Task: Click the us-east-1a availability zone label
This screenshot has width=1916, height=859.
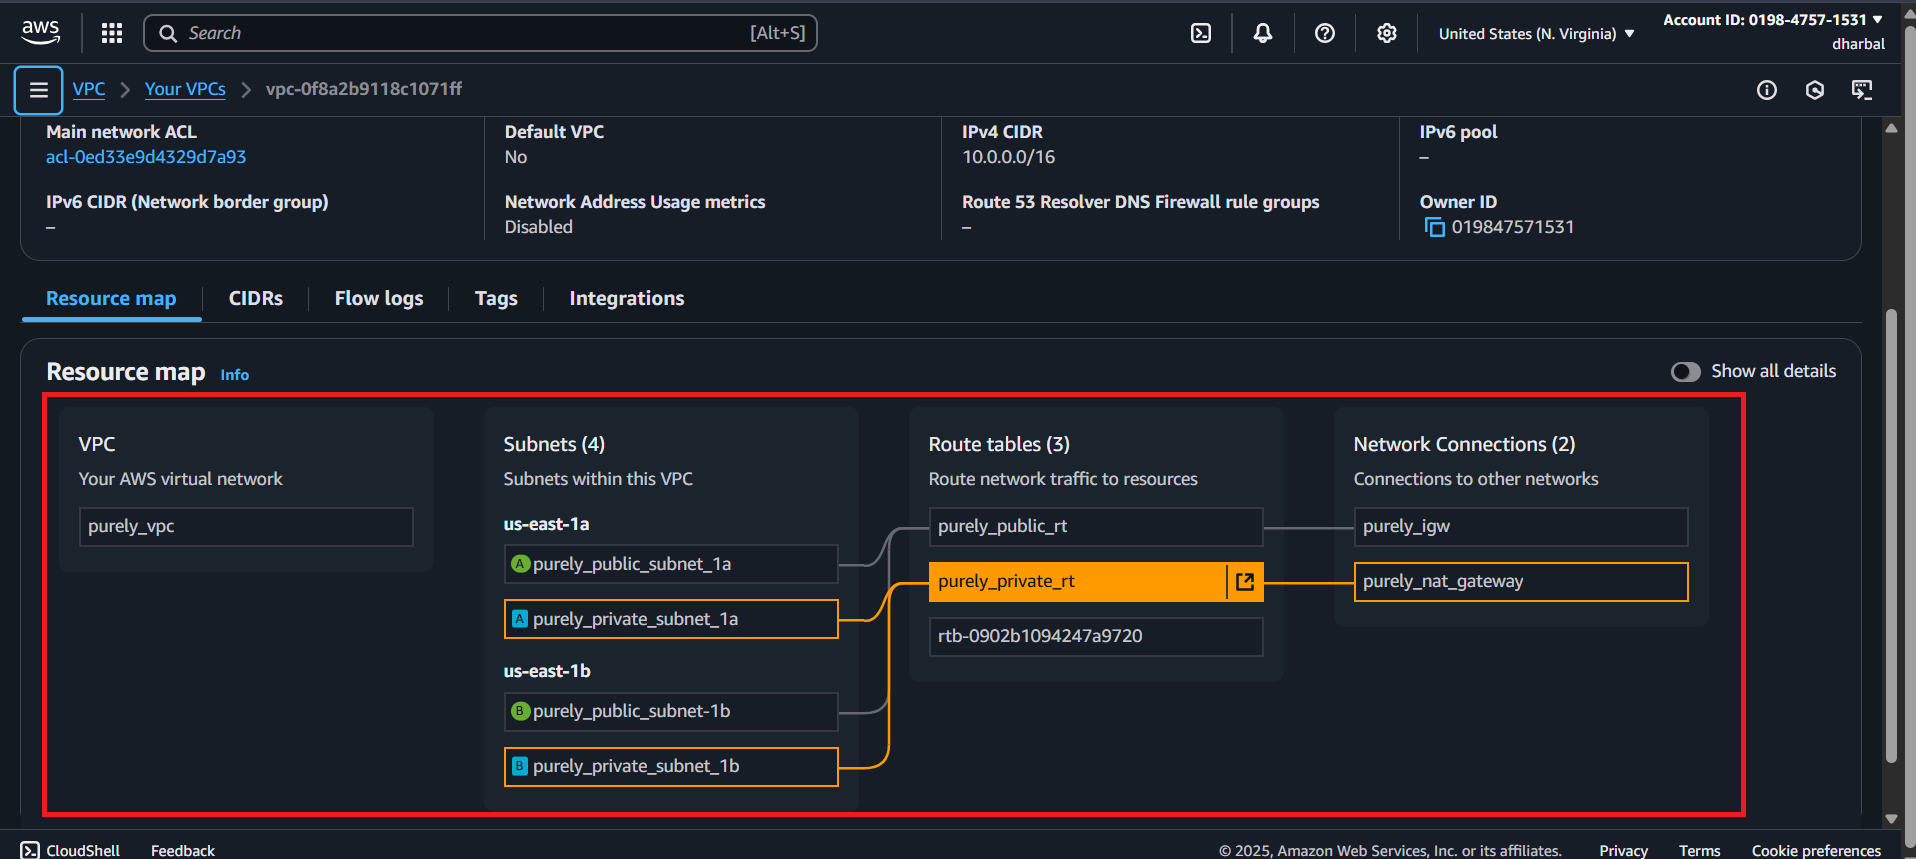Action: [546, 524]
